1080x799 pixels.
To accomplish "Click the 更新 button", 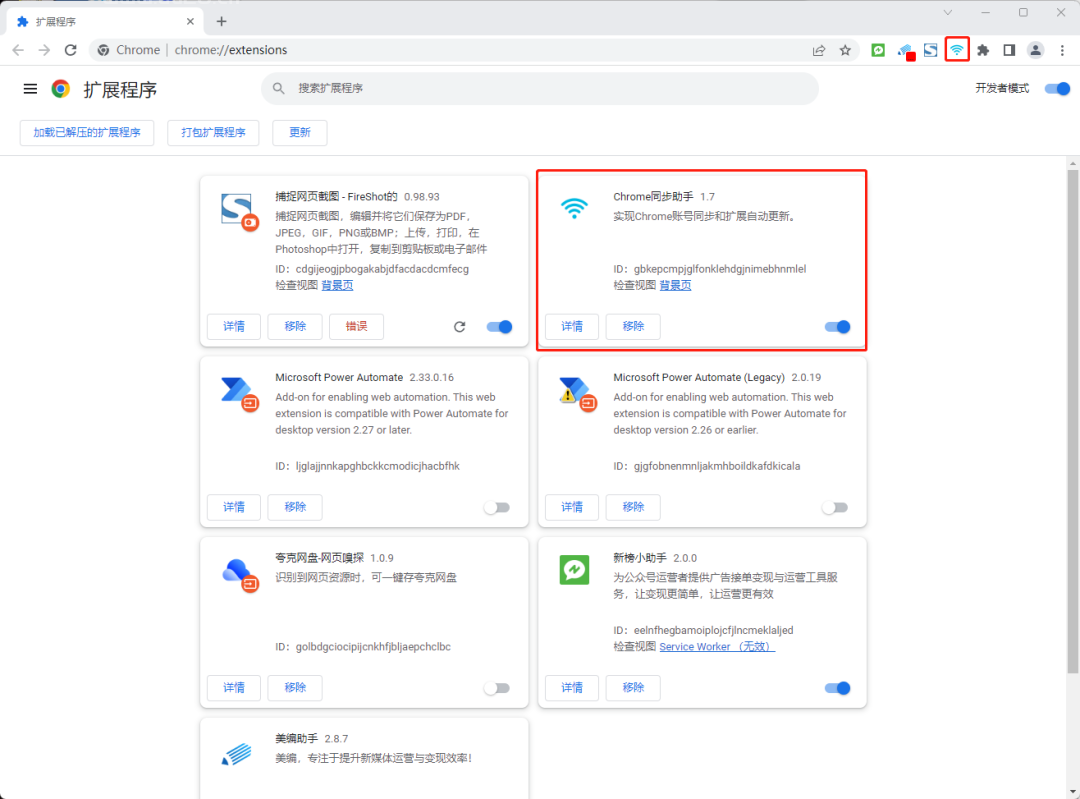I will [x=300, y=132].
